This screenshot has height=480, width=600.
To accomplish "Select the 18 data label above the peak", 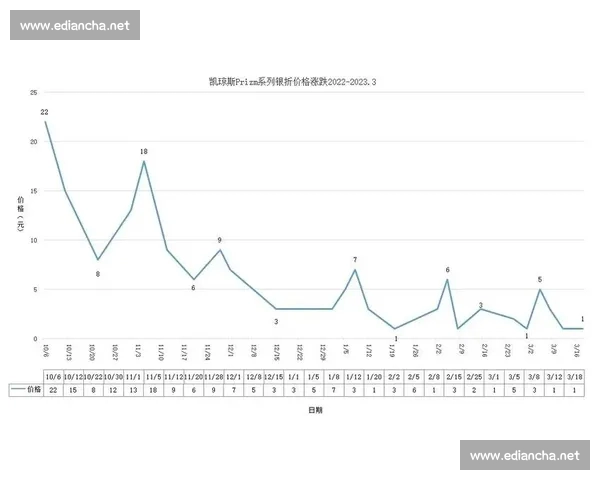I will pos(143,152).
